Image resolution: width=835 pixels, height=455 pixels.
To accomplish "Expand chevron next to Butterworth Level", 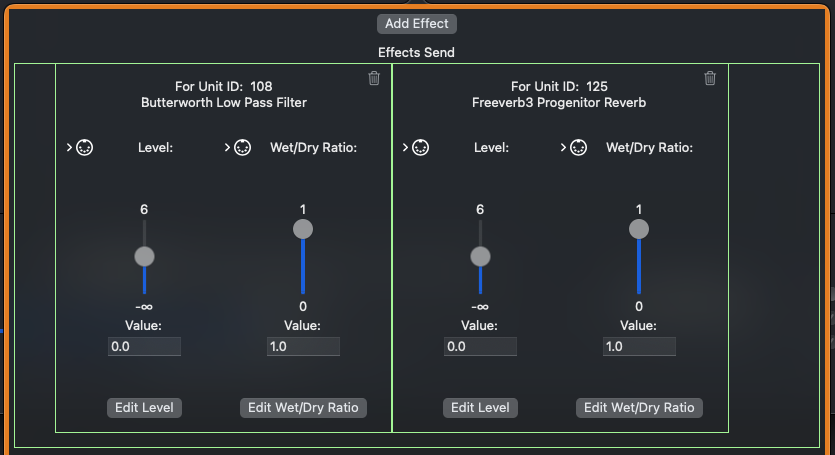I will [x=69, y=148].
